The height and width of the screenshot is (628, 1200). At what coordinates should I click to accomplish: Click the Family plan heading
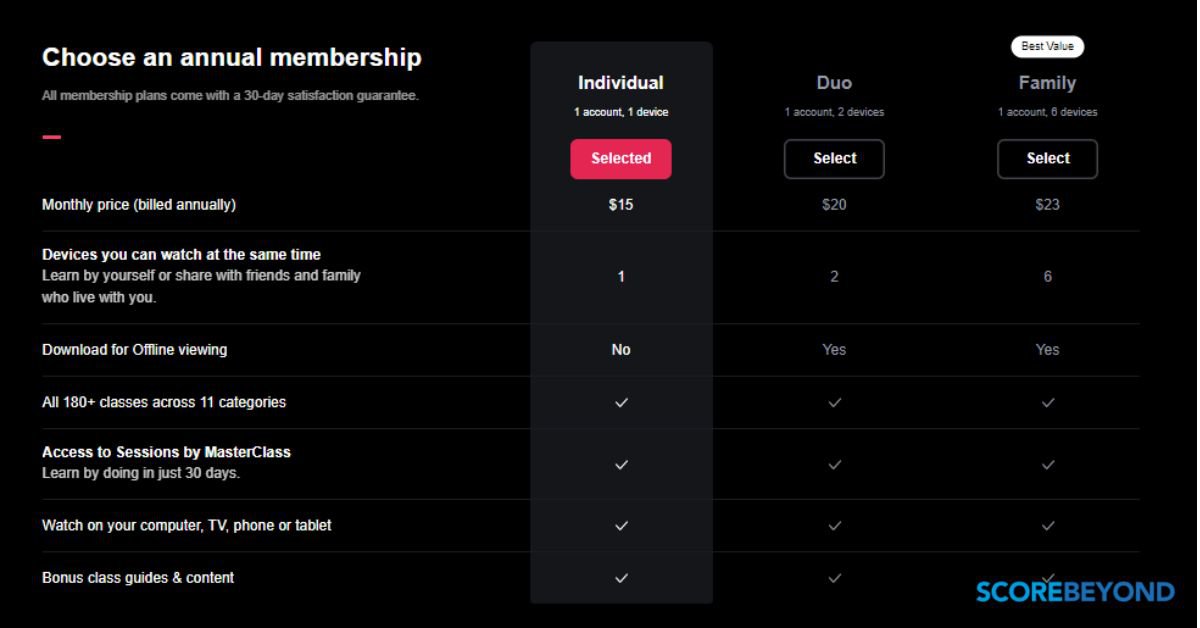point(1047,83)
